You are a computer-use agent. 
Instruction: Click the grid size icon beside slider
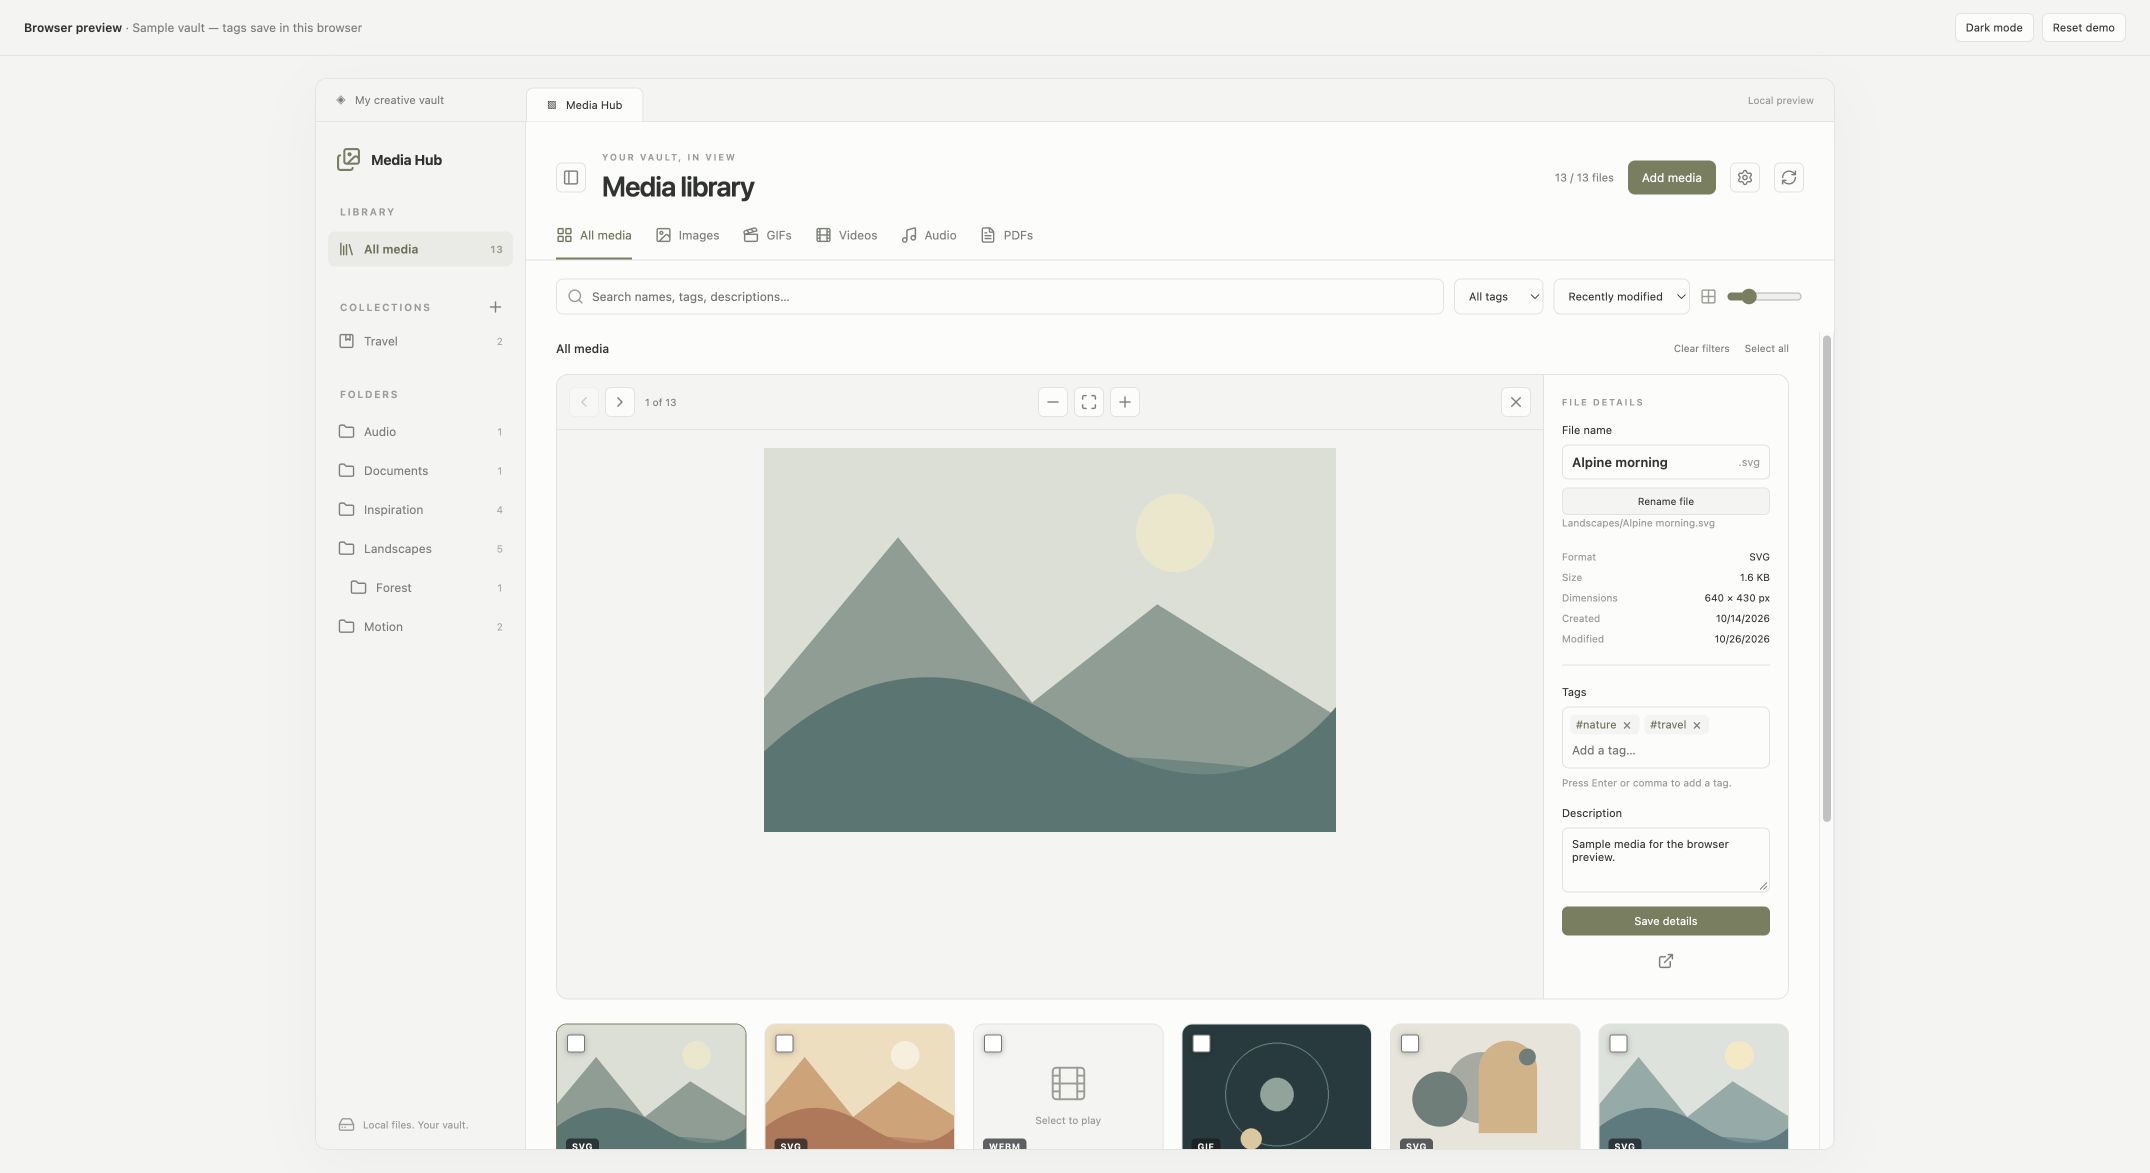coord(1709,297)
